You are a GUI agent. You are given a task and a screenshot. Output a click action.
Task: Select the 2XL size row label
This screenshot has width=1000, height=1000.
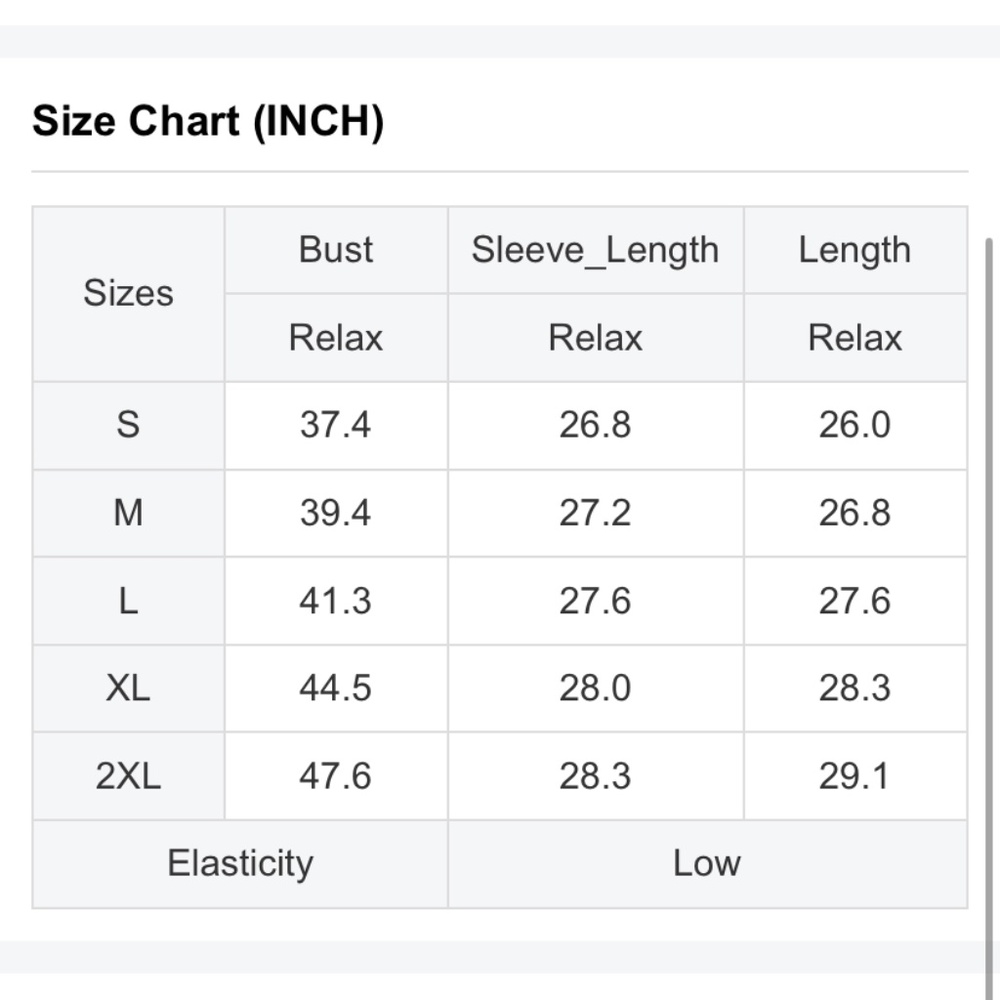128,777
